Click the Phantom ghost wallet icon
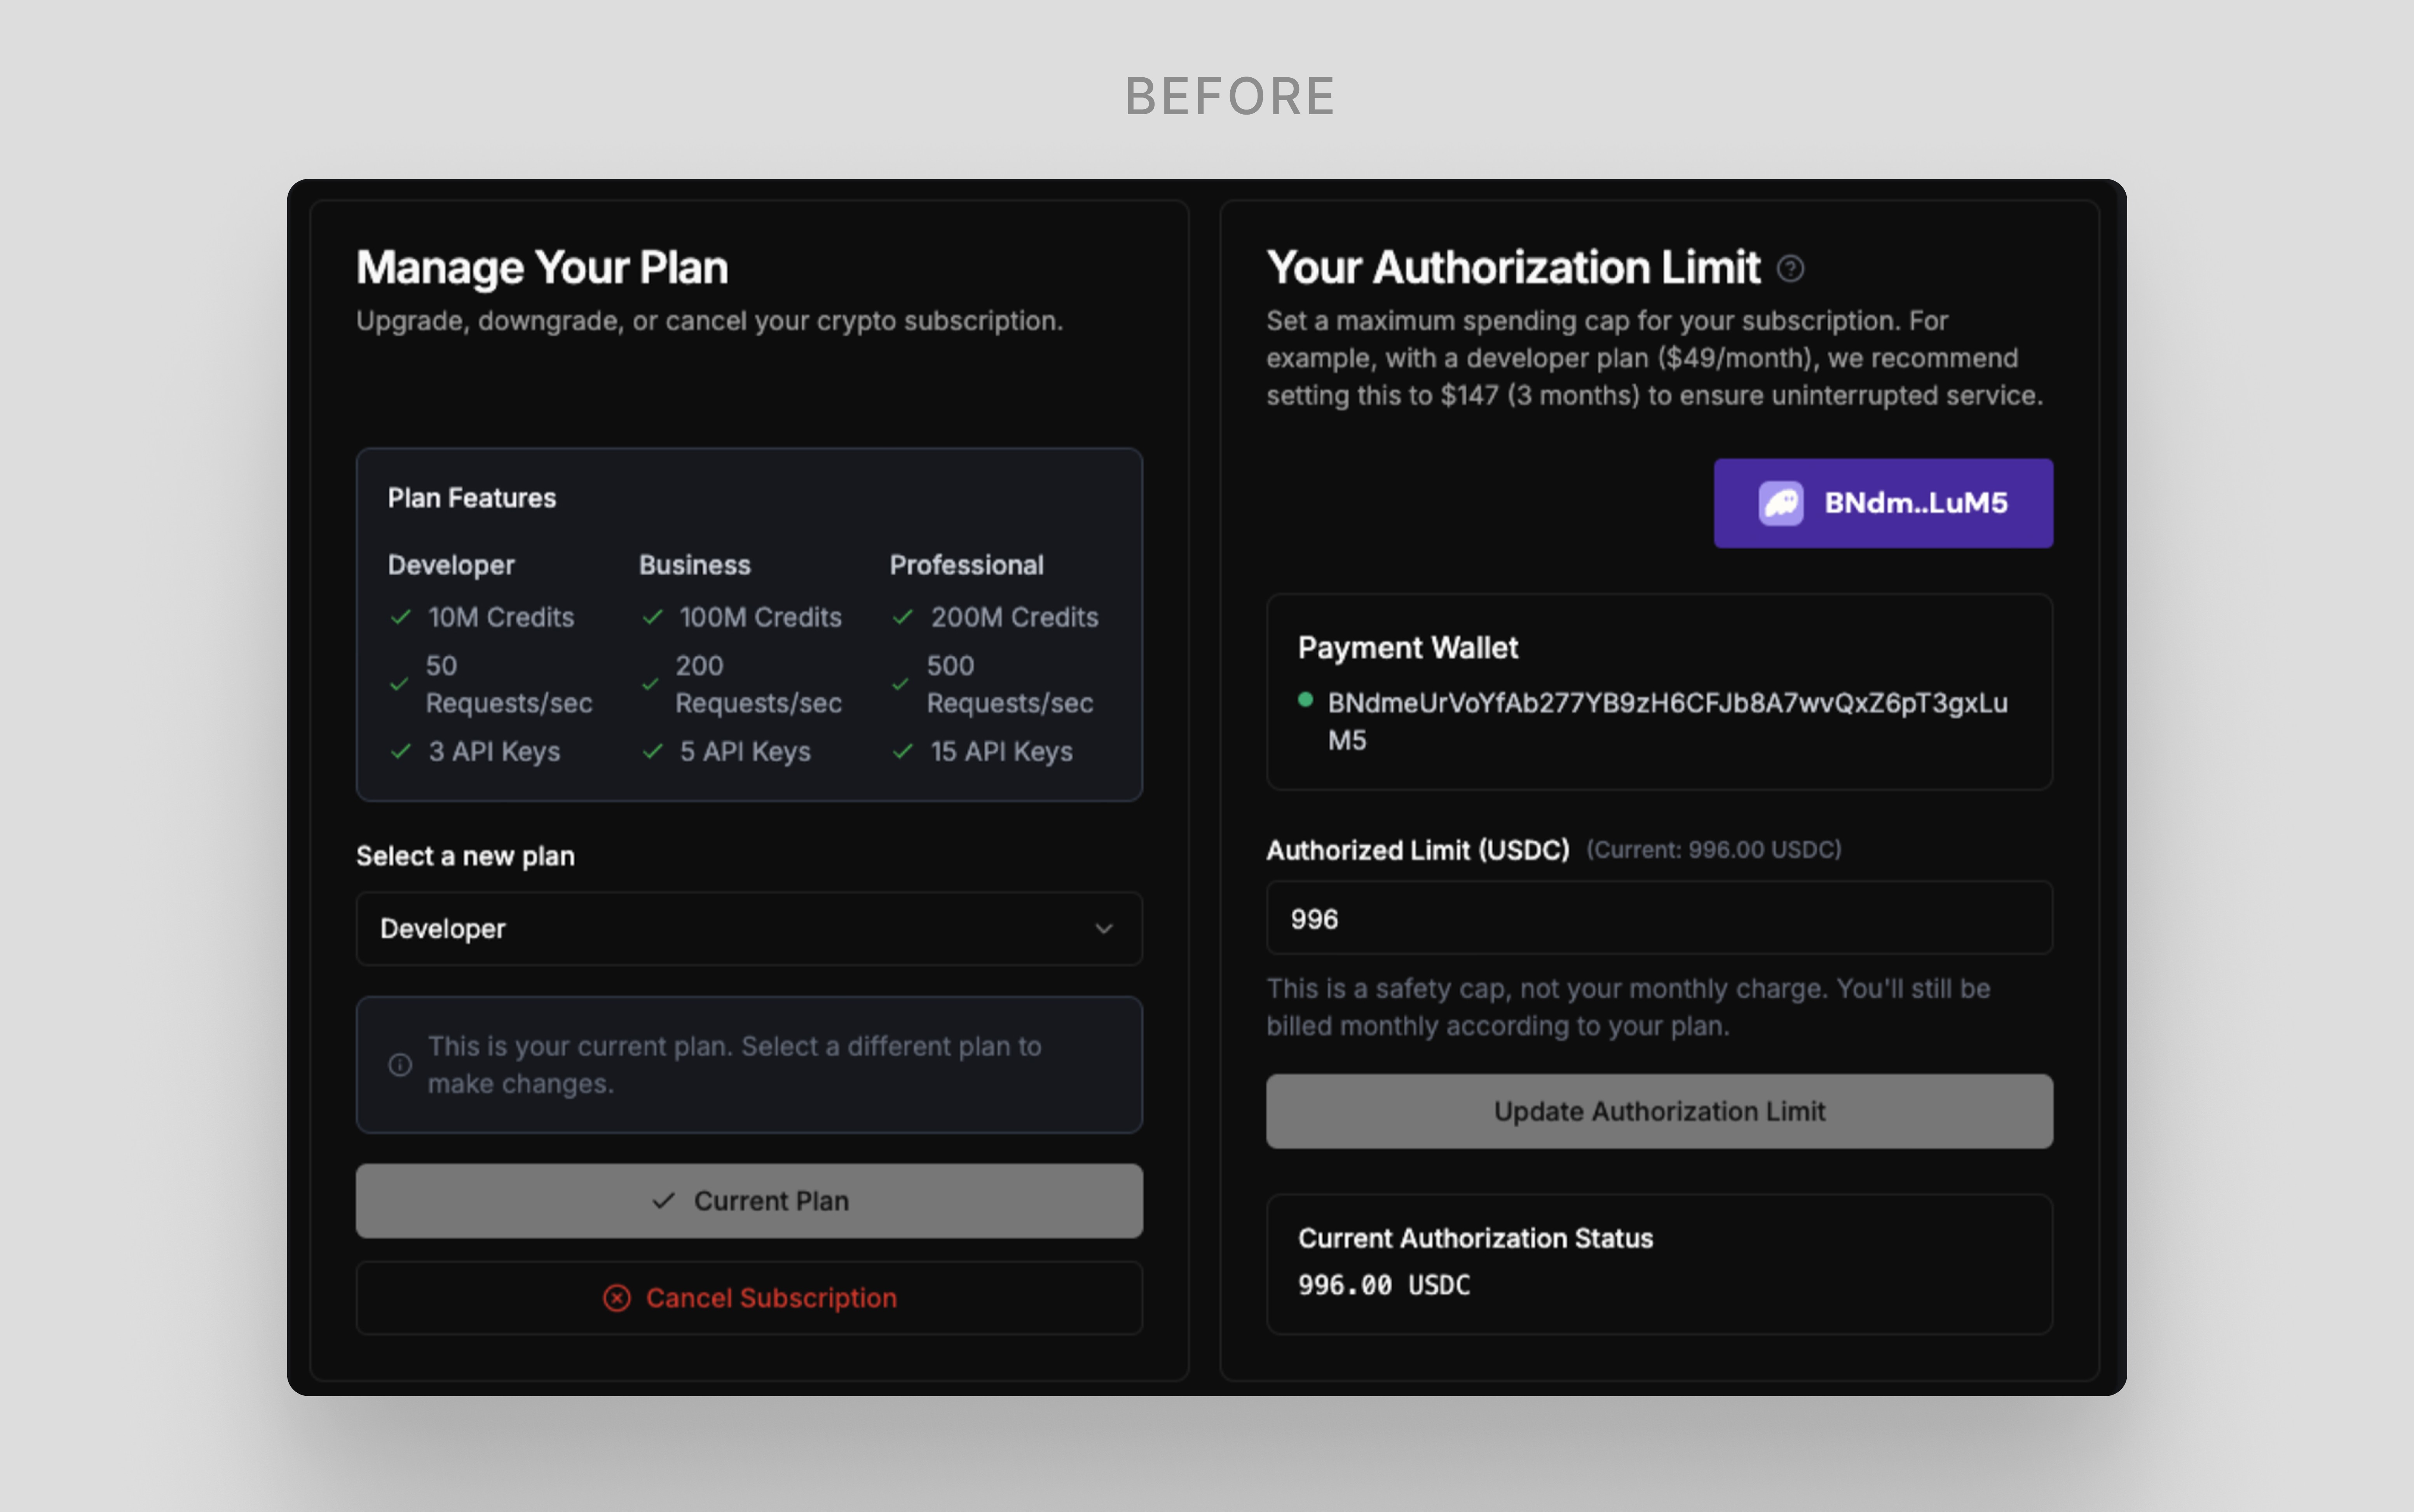2414x1512 pixels. point(1781,503)
